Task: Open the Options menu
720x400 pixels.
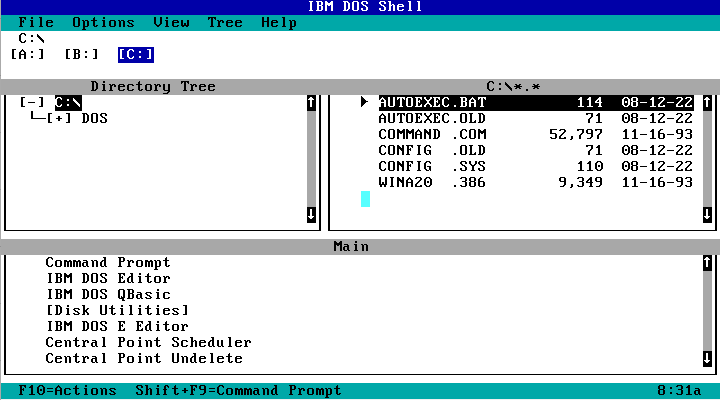Action: [x=103, y=23]
